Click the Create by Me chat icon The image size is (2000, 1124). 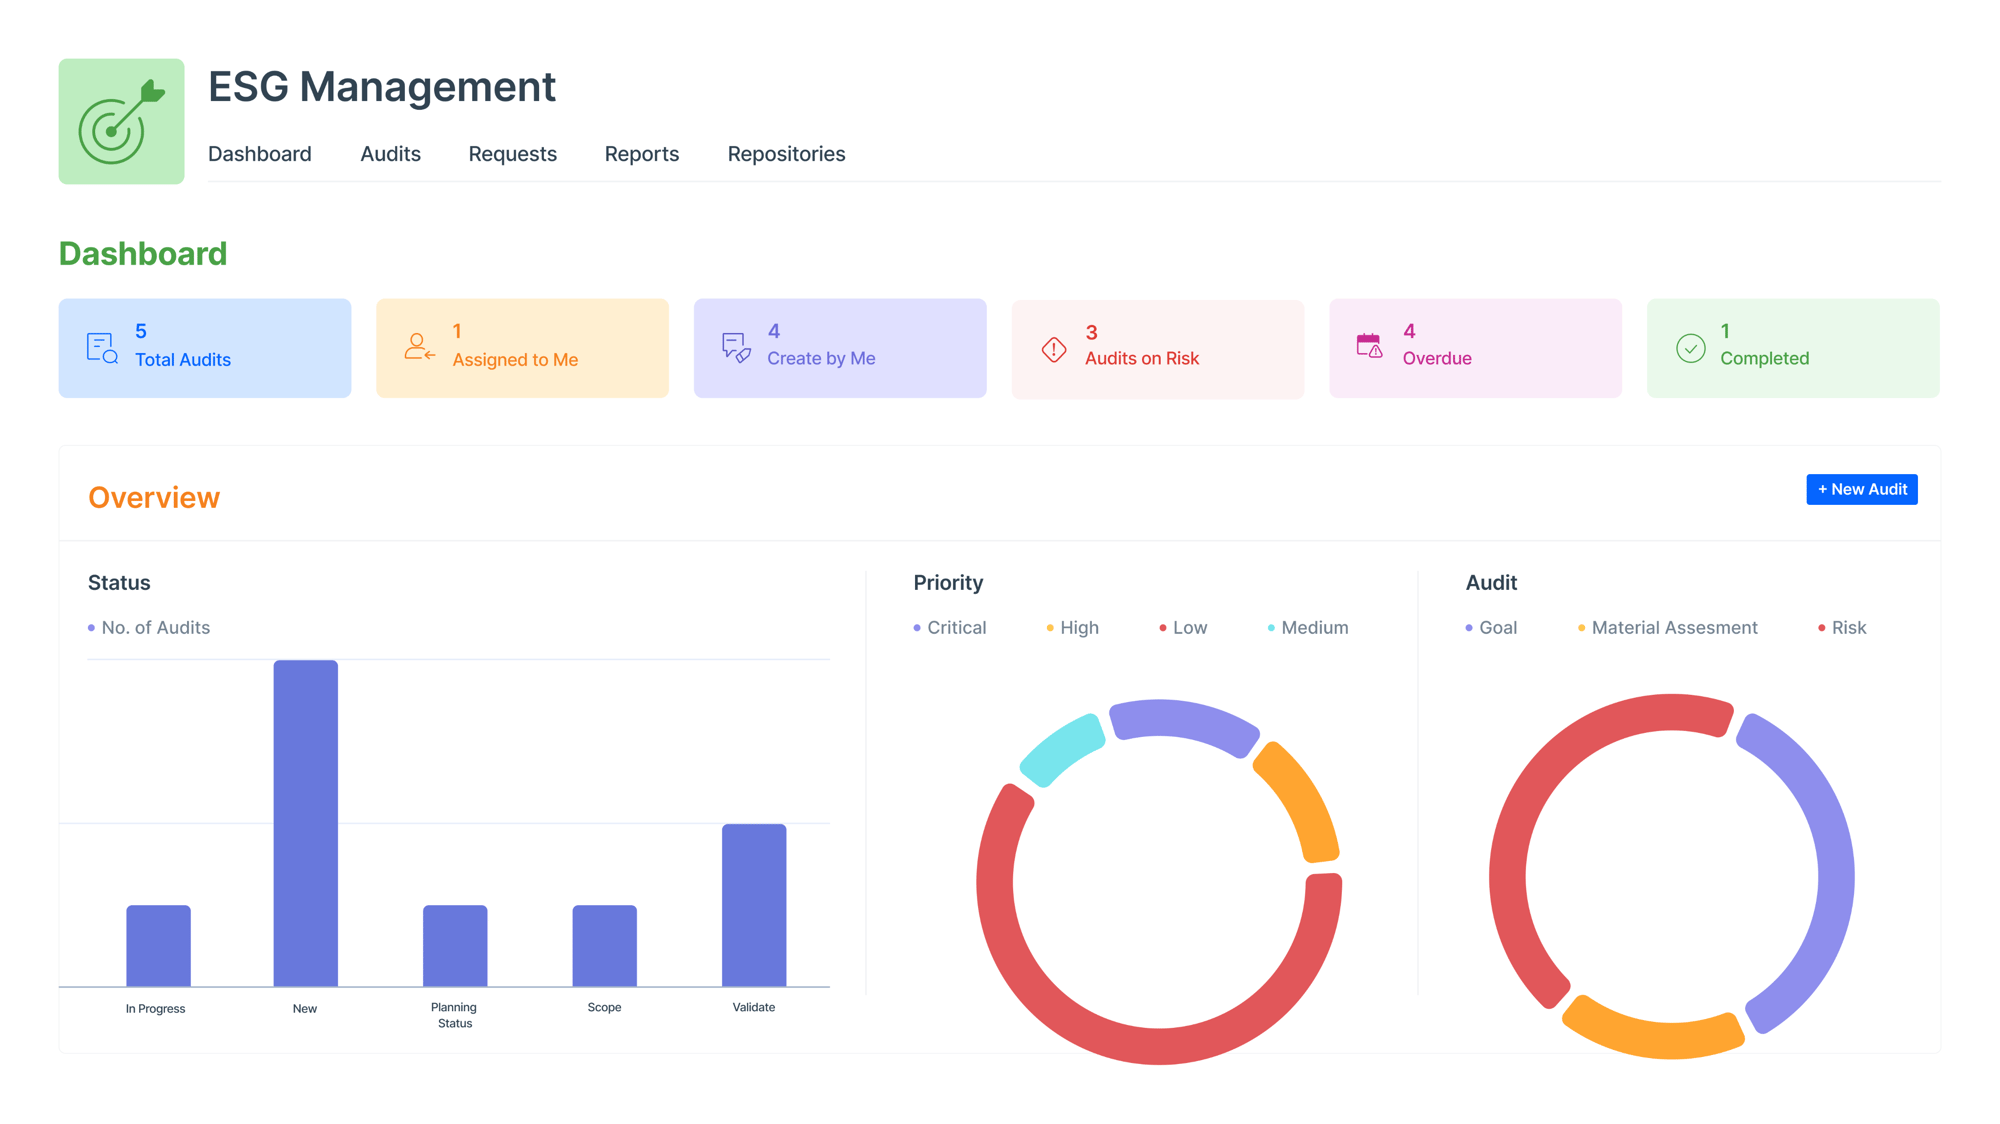tap(736, 347)
